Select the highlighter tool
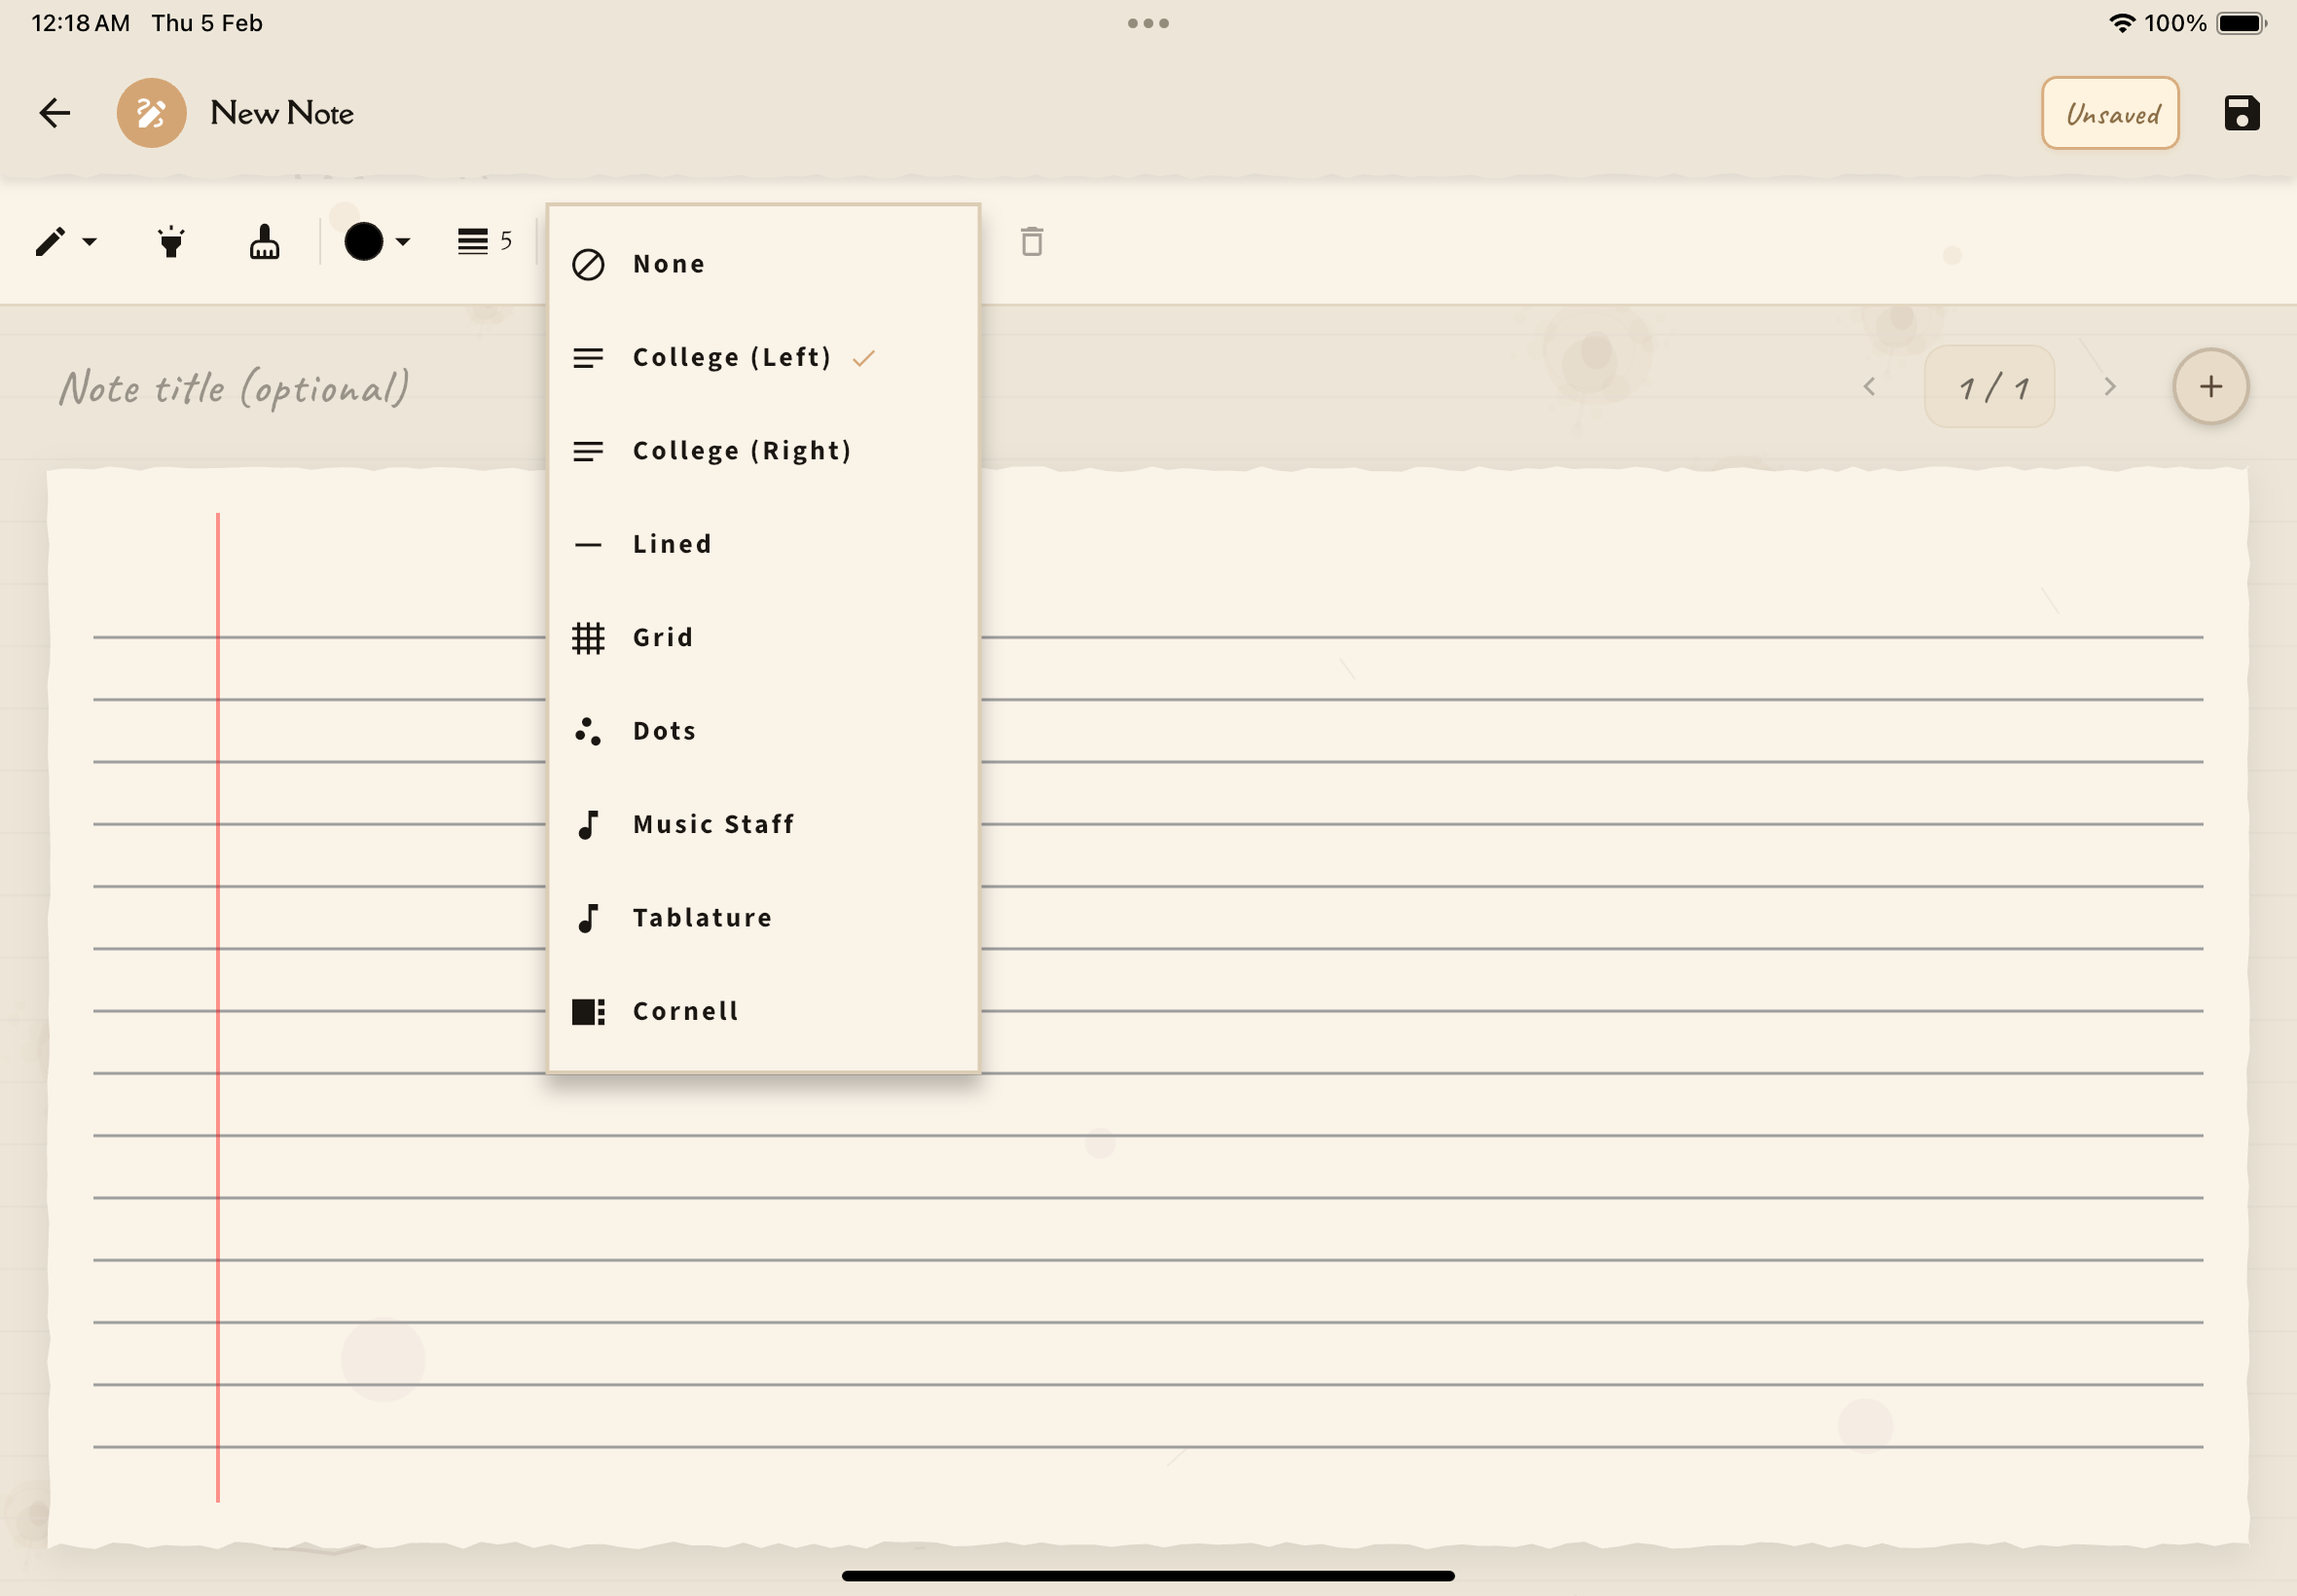 coord(171,242)
